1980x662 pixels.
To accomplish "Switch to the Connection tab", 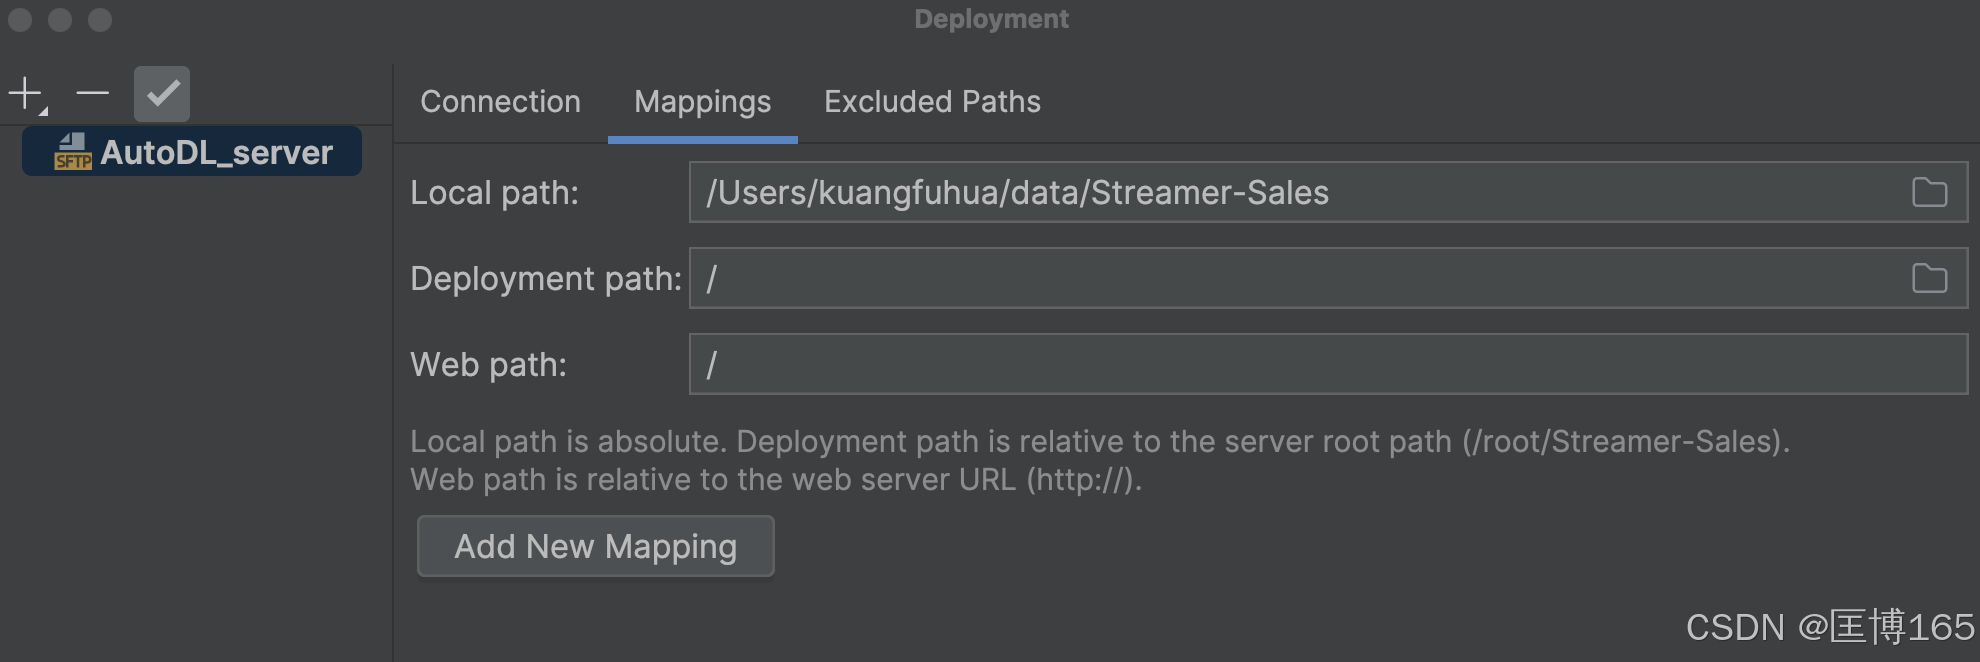I will pos(500,102).
